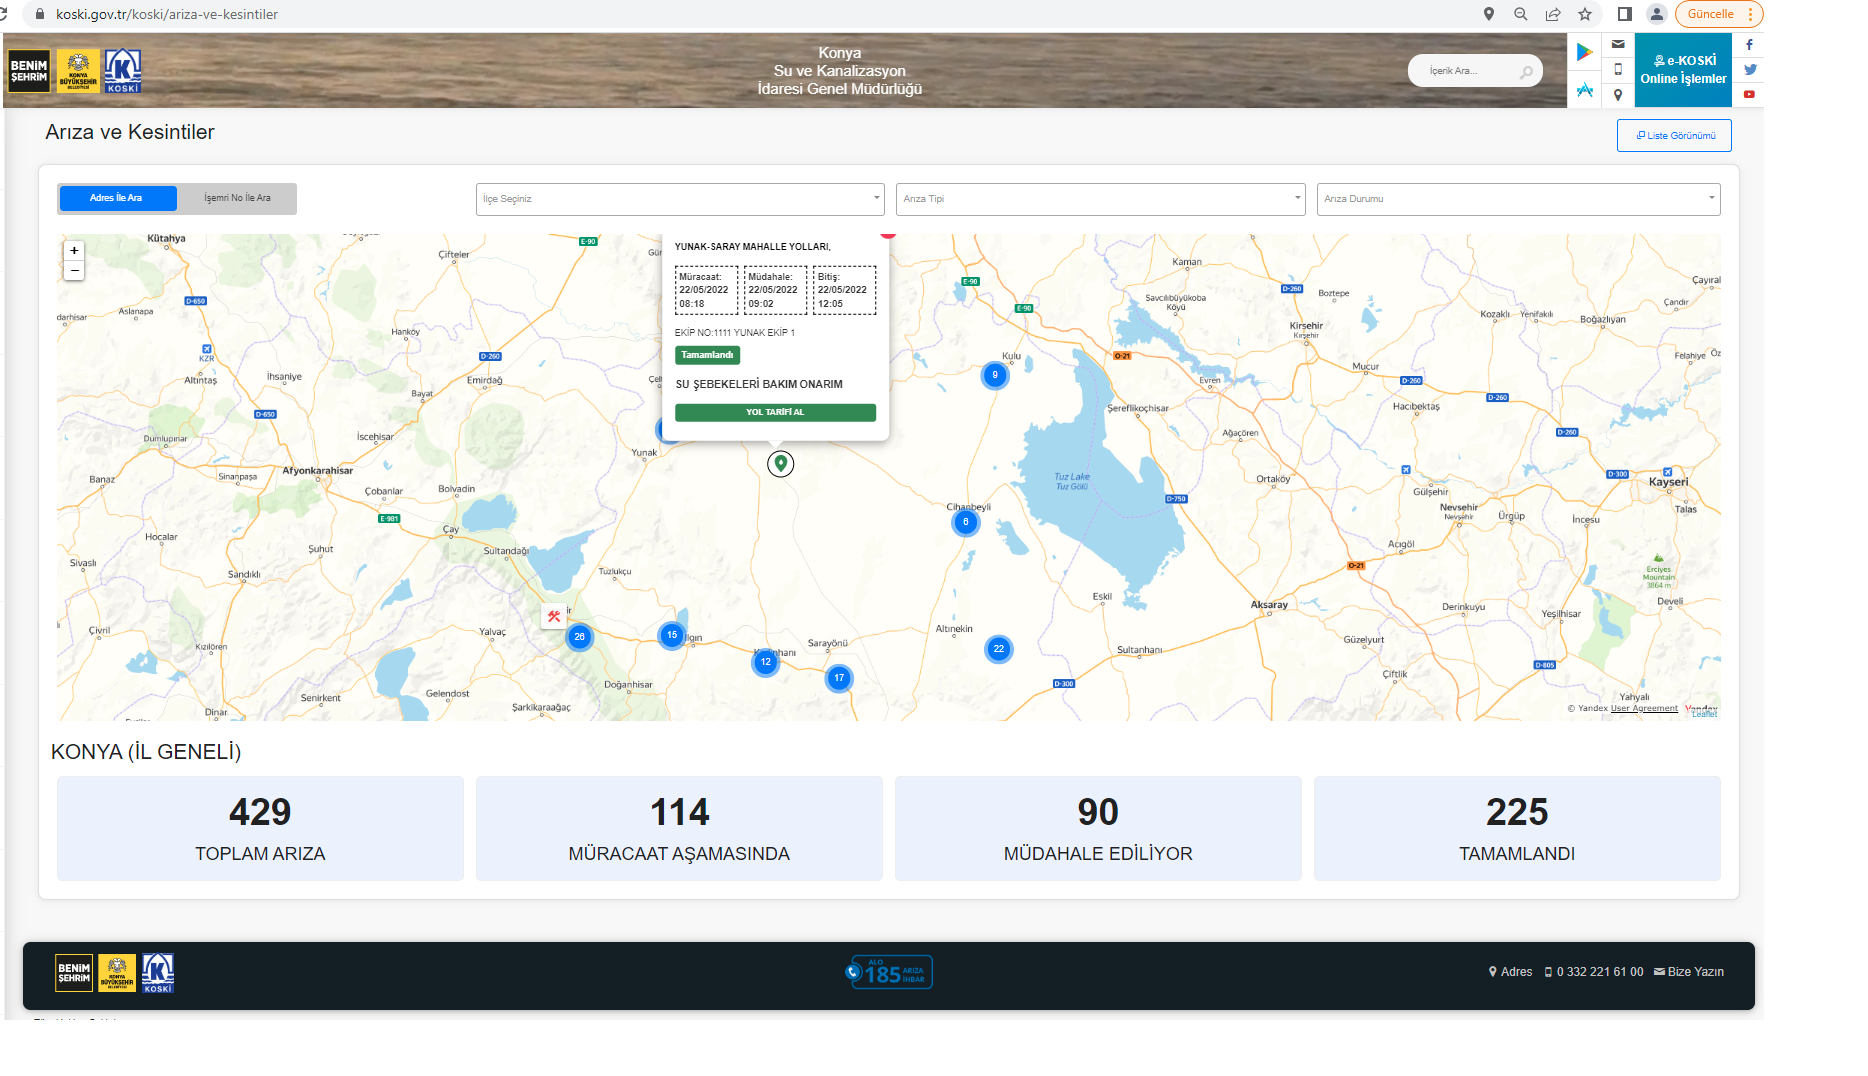Expand the İlçe Seçiniz dropdown
Screen dimensions: 1868x1076
coord(680,199)
